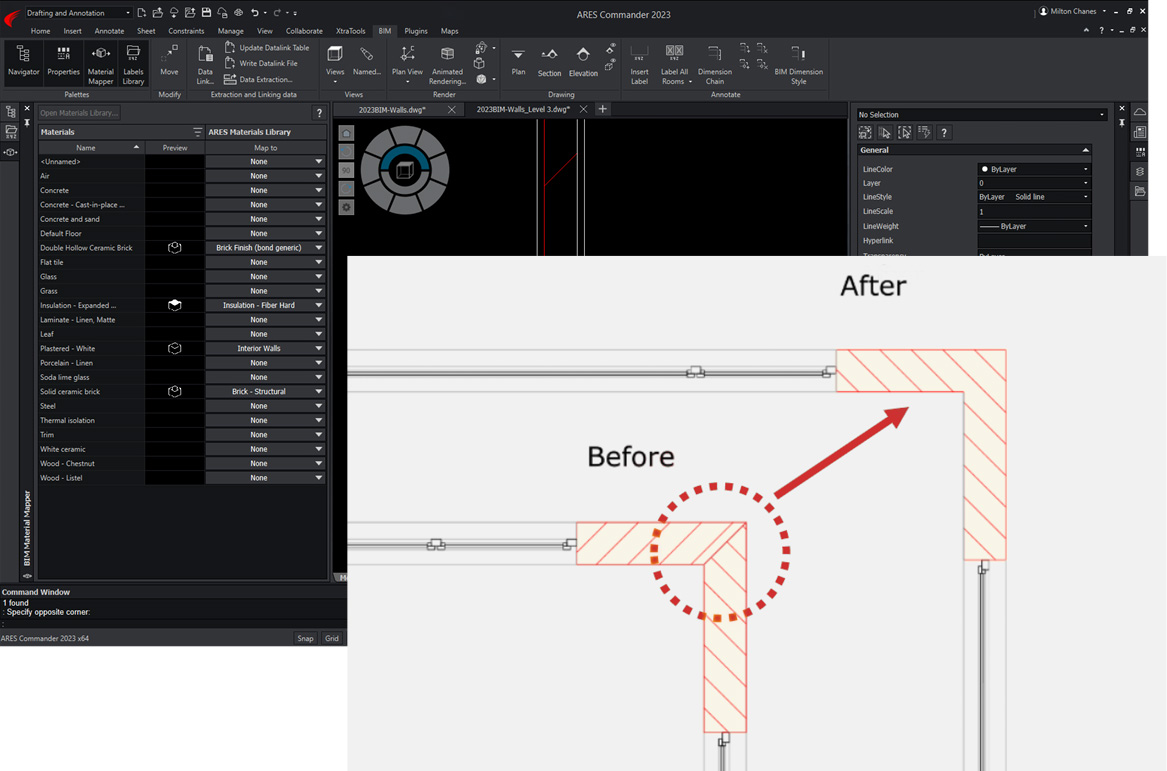Open the LineWeight ByLayer dropdown
This screenshot has height=771, width=1167.
[1034, 226]
